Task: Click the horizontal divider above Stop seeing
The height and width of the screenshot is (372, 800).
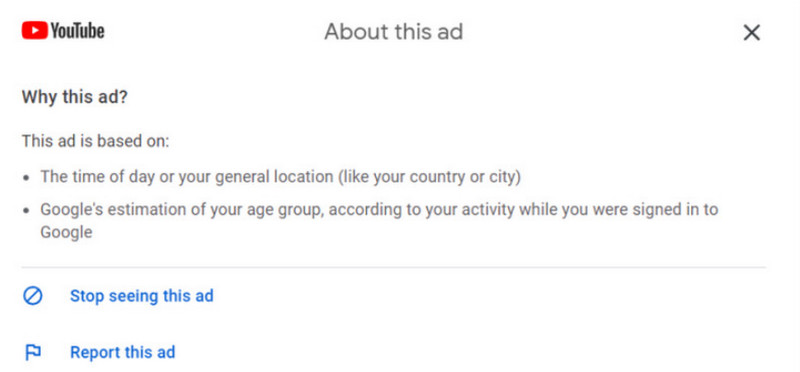Action: click(393, 267)
